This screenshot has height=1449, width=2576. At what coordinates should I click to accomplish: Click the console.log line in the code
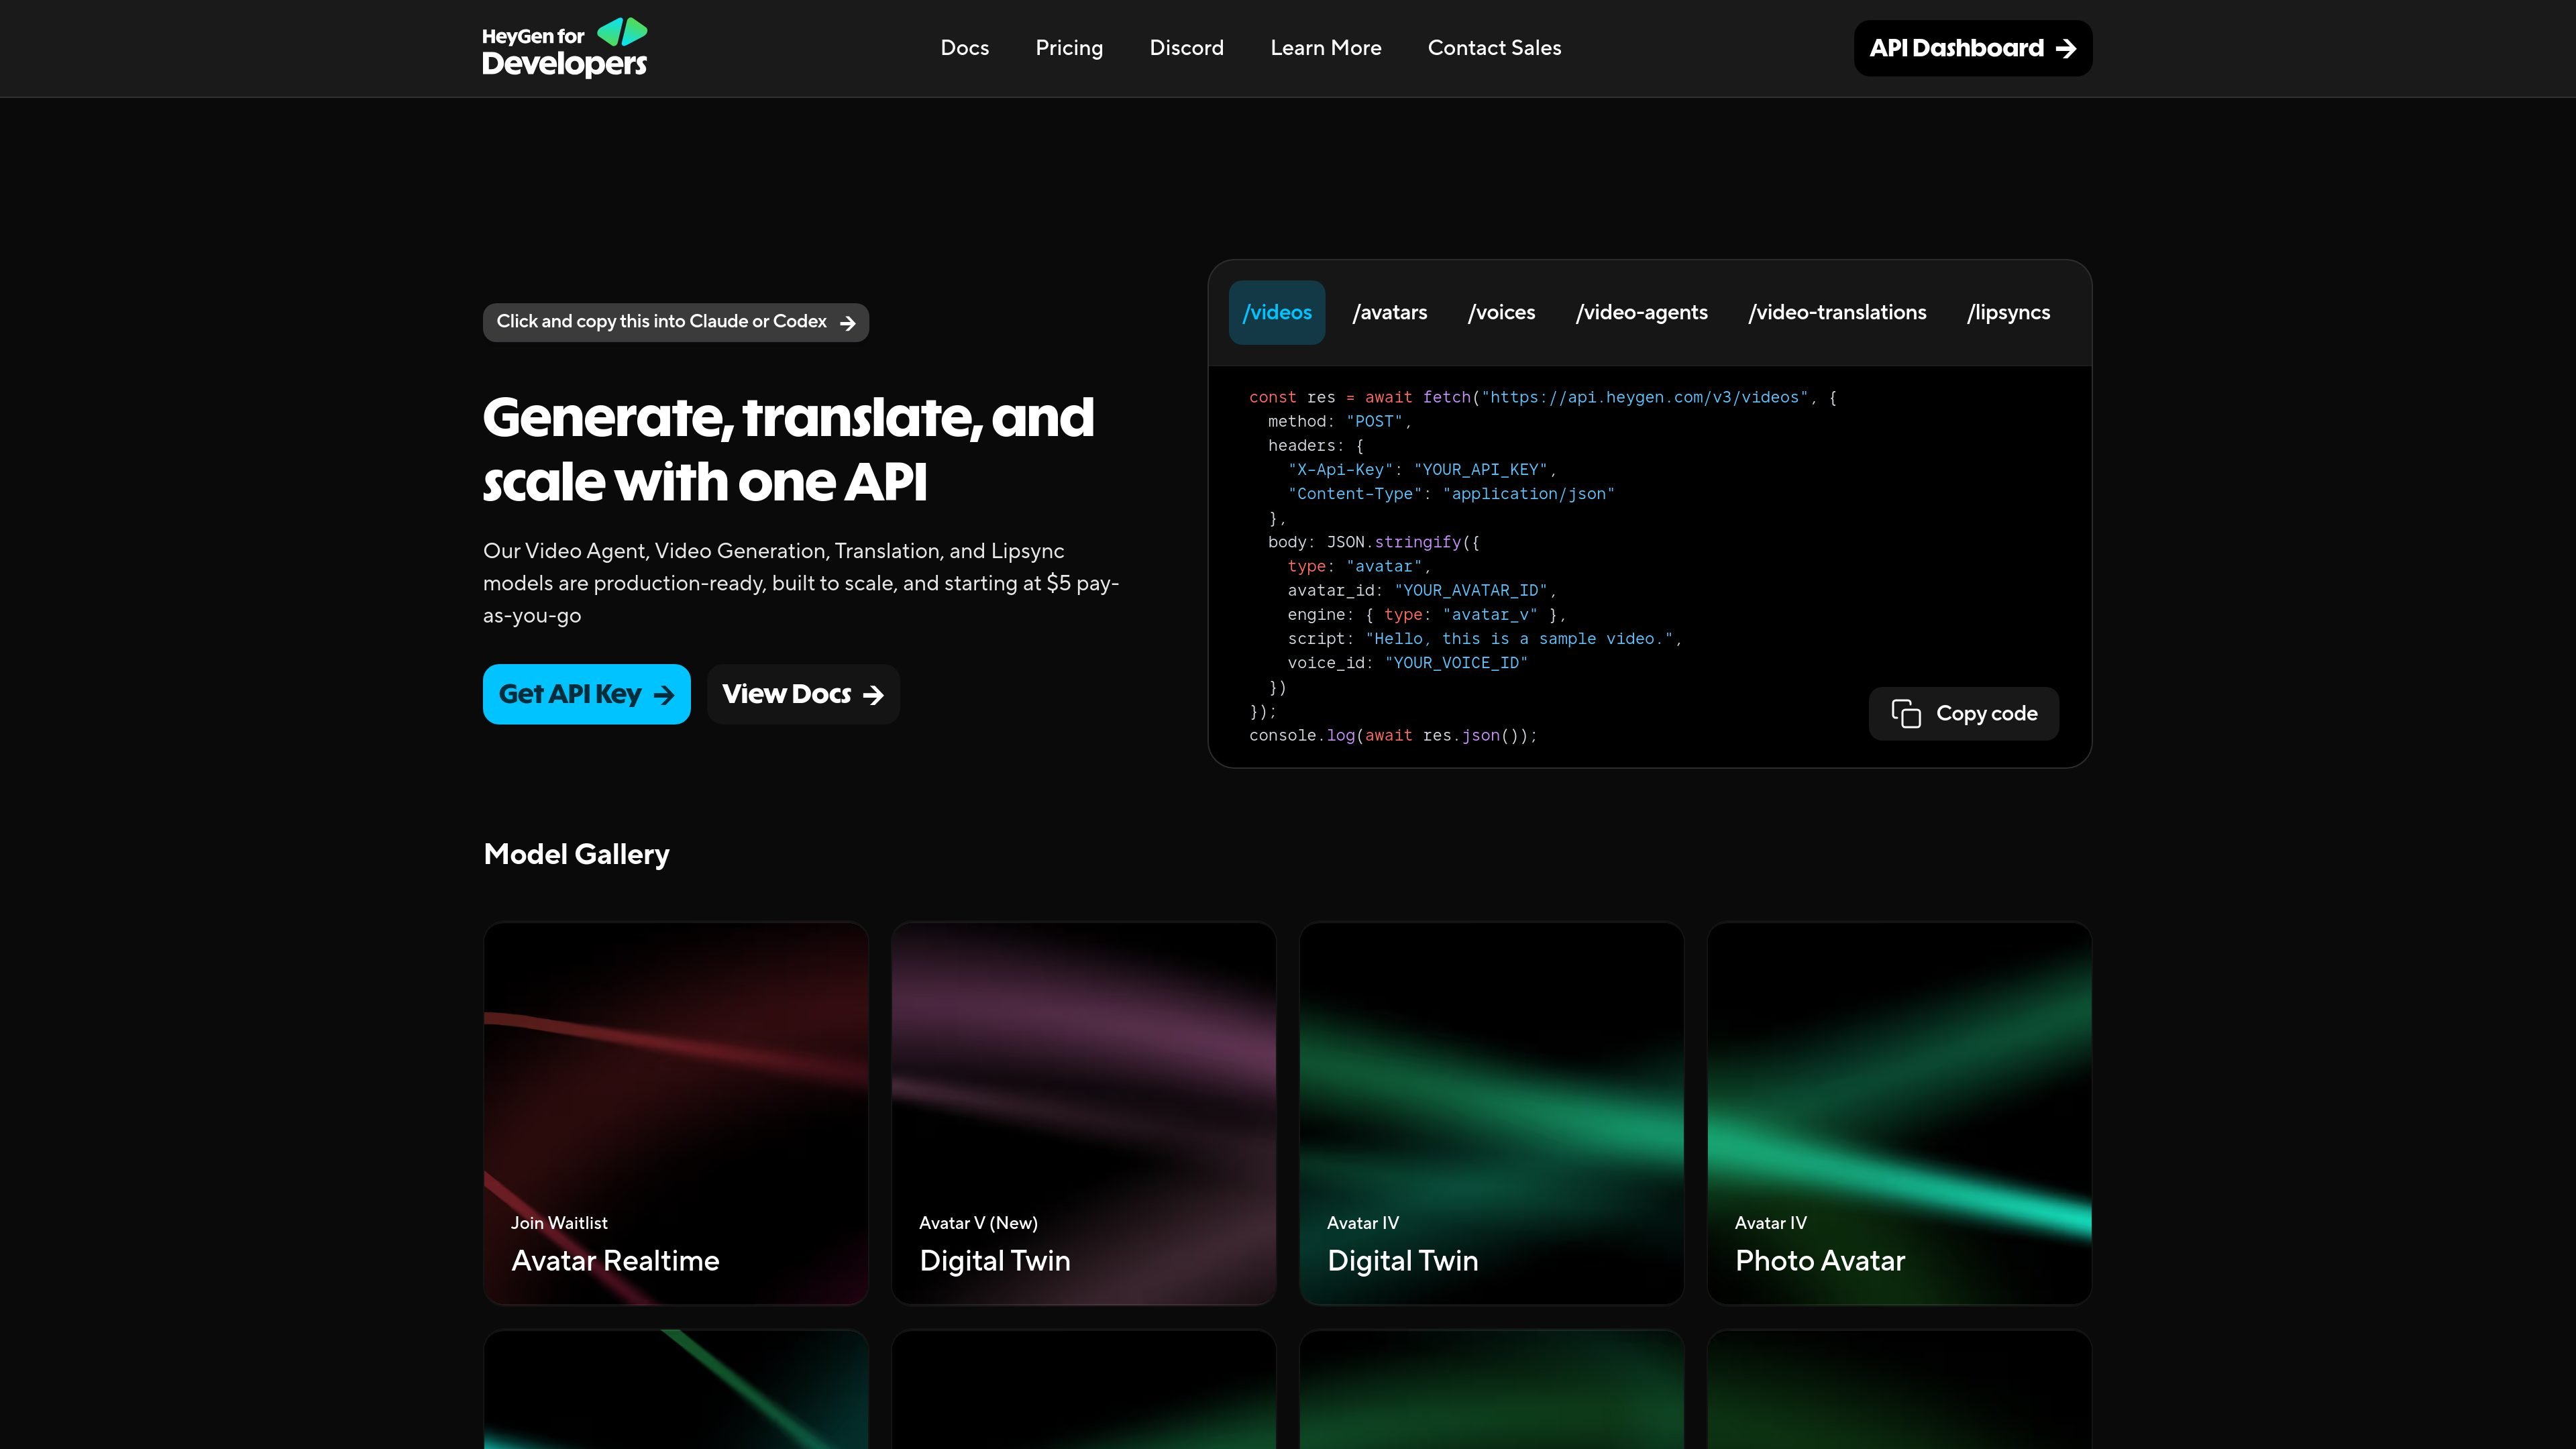pos(1392,736)
